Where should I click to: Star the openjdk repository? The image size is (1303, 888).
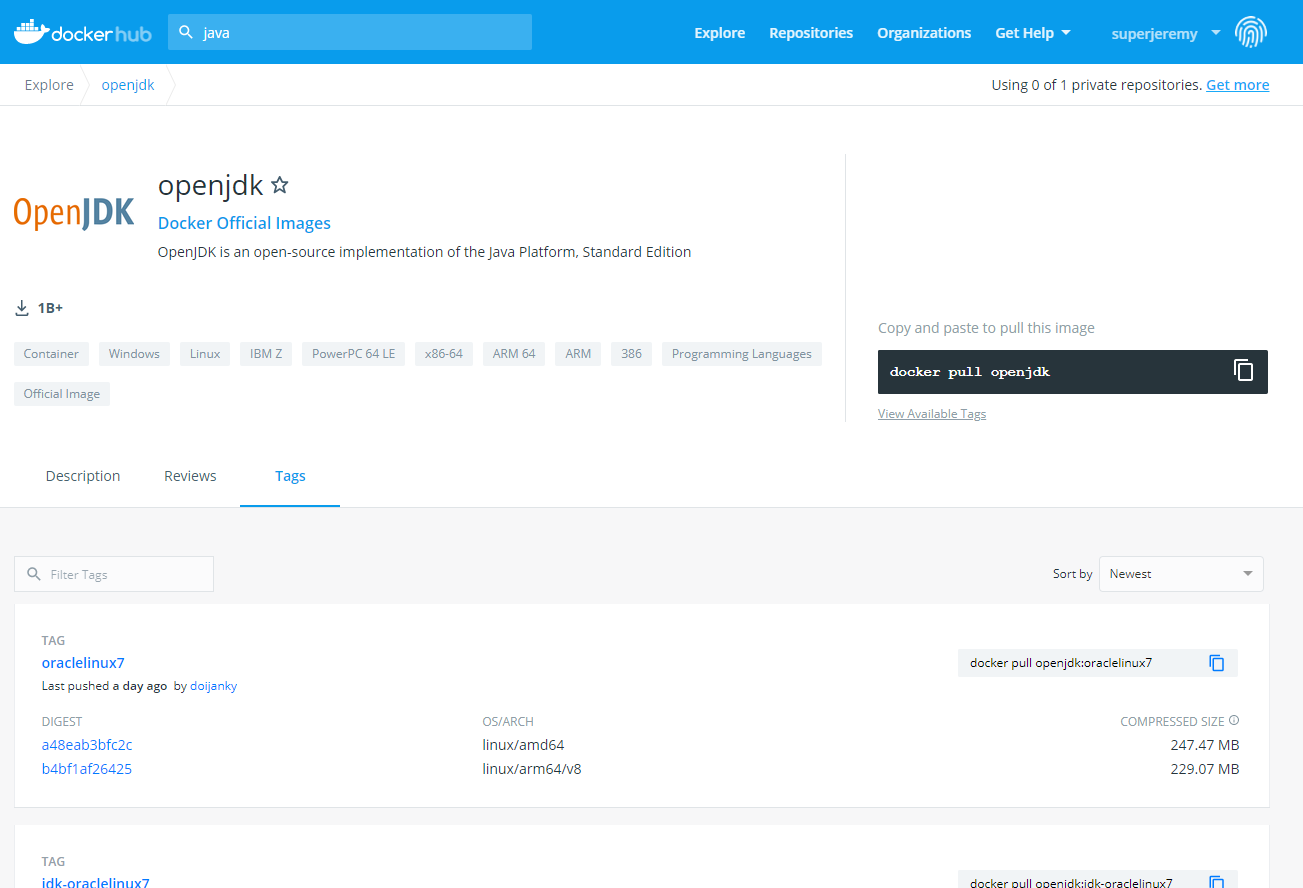tap(280, 185)
